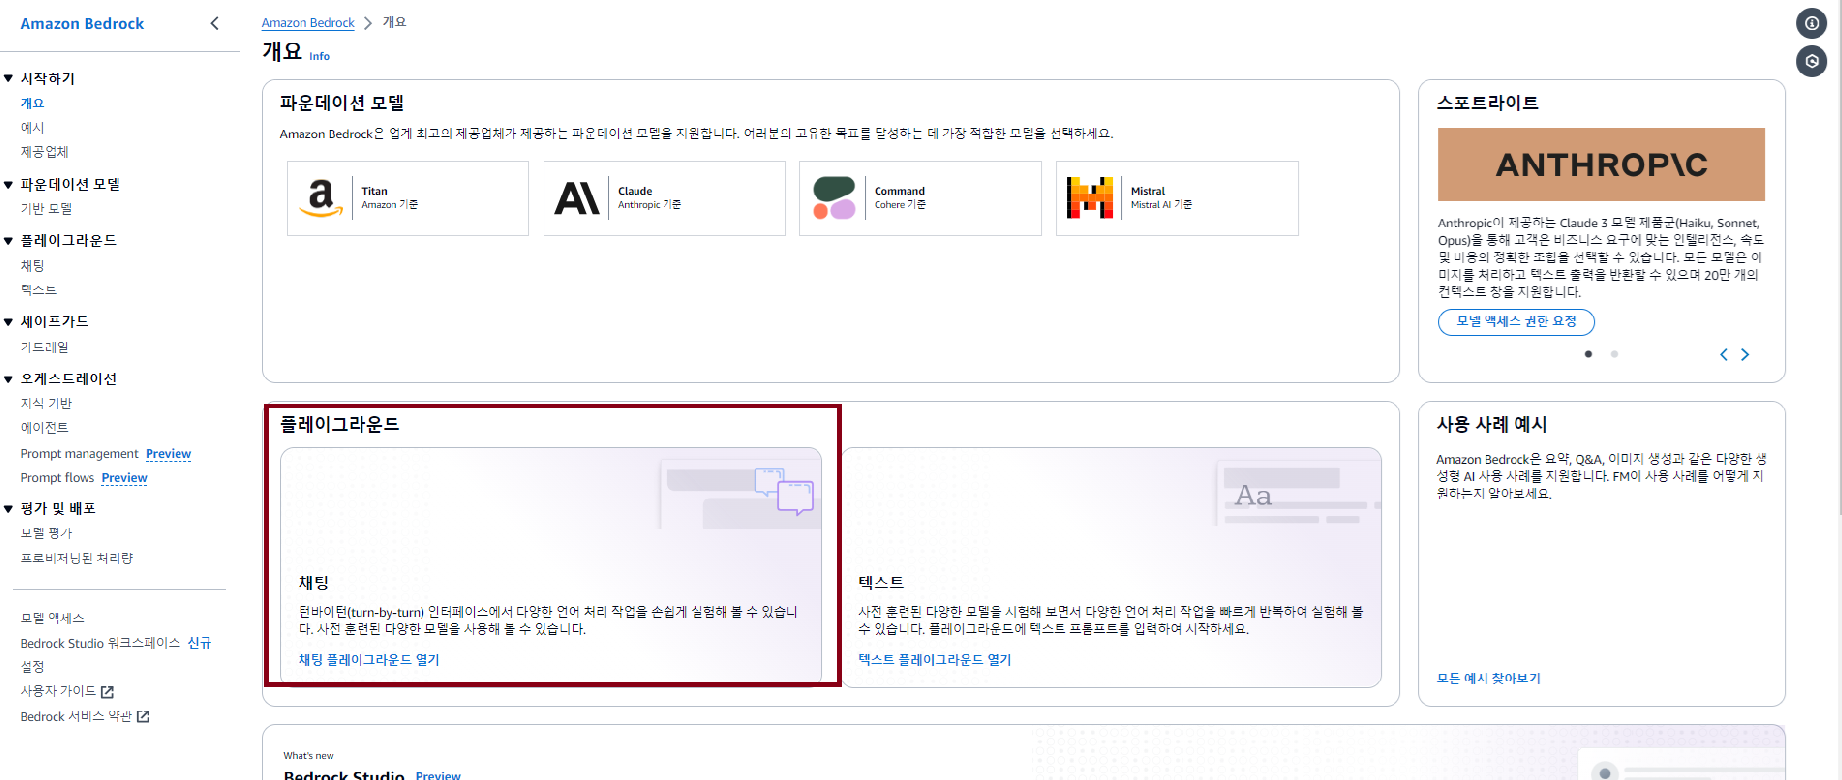Show previous spotlight slide arrow

(x=1724, y=354)
